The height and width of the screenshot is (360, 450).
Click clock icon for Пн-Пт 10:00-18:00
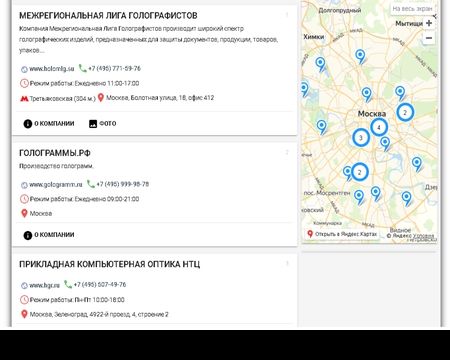coord(24,300)
